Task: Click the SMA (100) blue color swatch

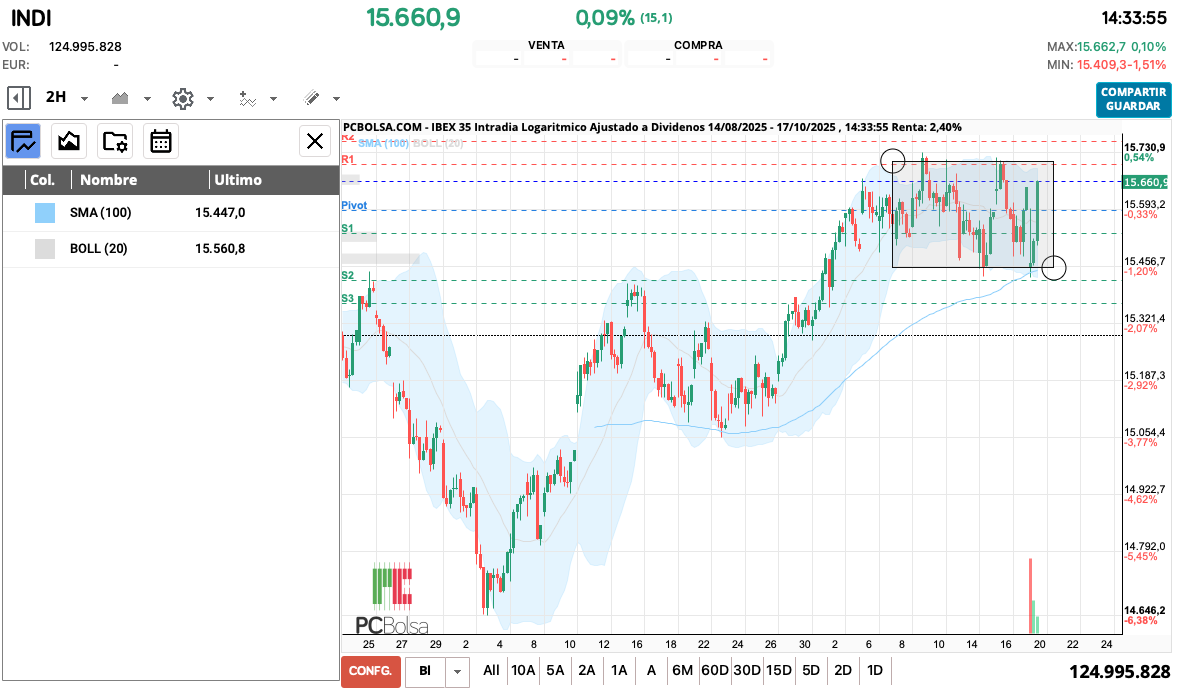Action: pos(45,213)
